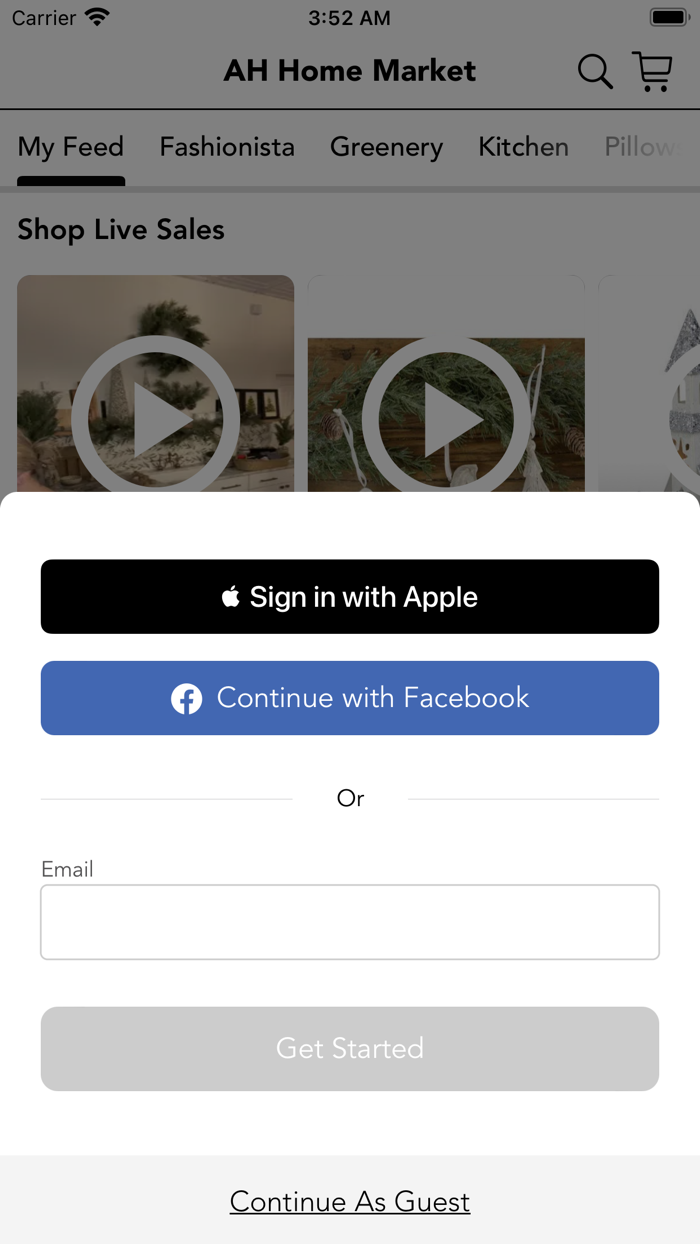Viewport: 700px width, 1244px height.
Task: Open search with the magnifying glass icon
Action: 595,72
